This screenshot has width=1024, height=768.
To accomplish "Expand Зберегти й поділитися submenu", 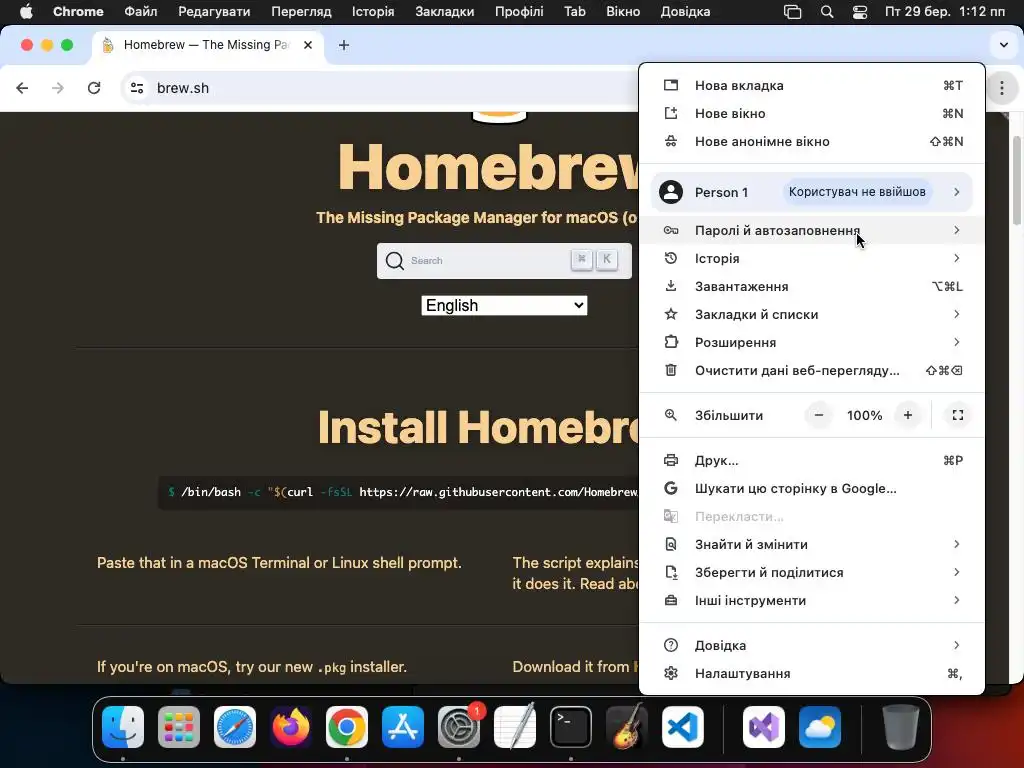I will pos(812,573).
